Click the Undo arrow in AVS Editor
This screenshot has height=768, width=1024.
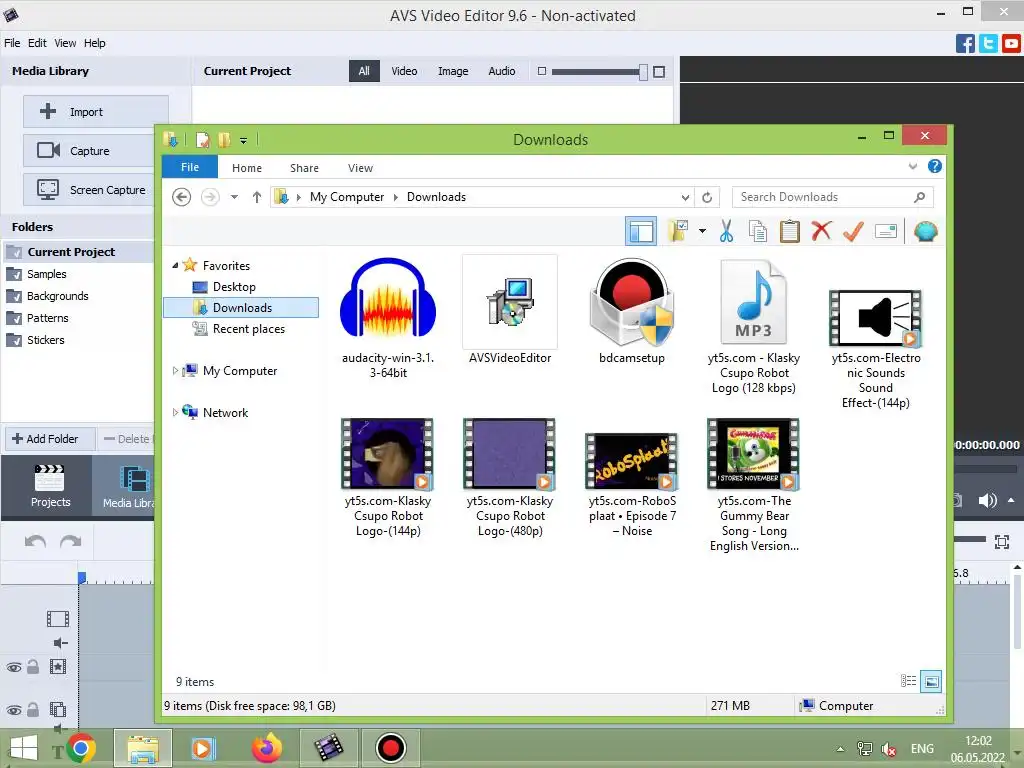click(35, 541)
